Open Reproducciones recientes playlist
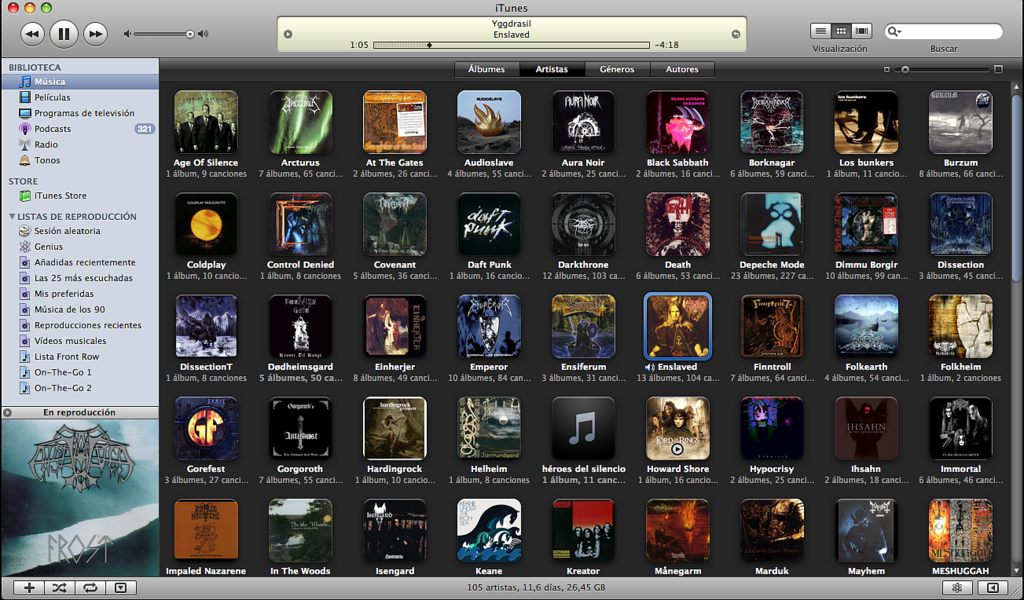 coord(80,324)
